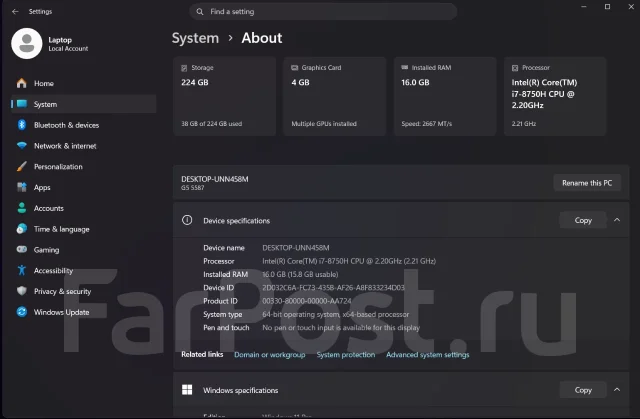Copy the Windows specifications
This screenshot has height=419, width=640.
(x=583, y=390)
